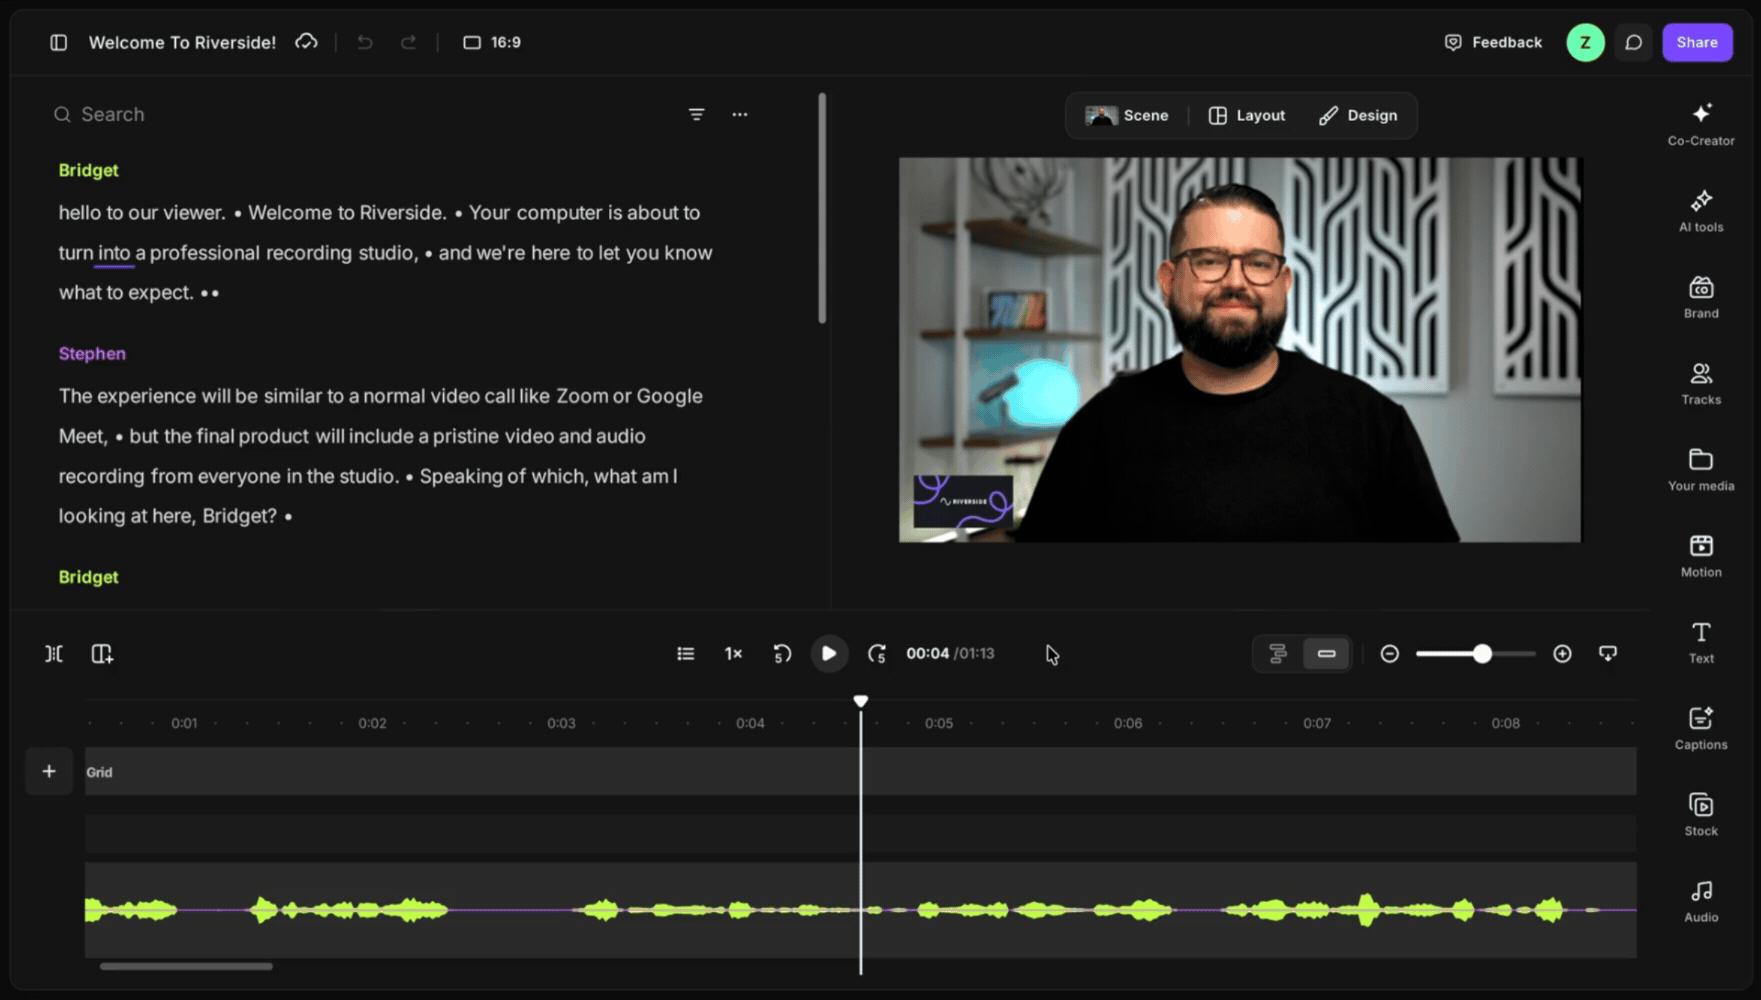Switch to the Layout tab
The height and width of the screenshot is (1000, 1761).
(x=1246, y=115)
